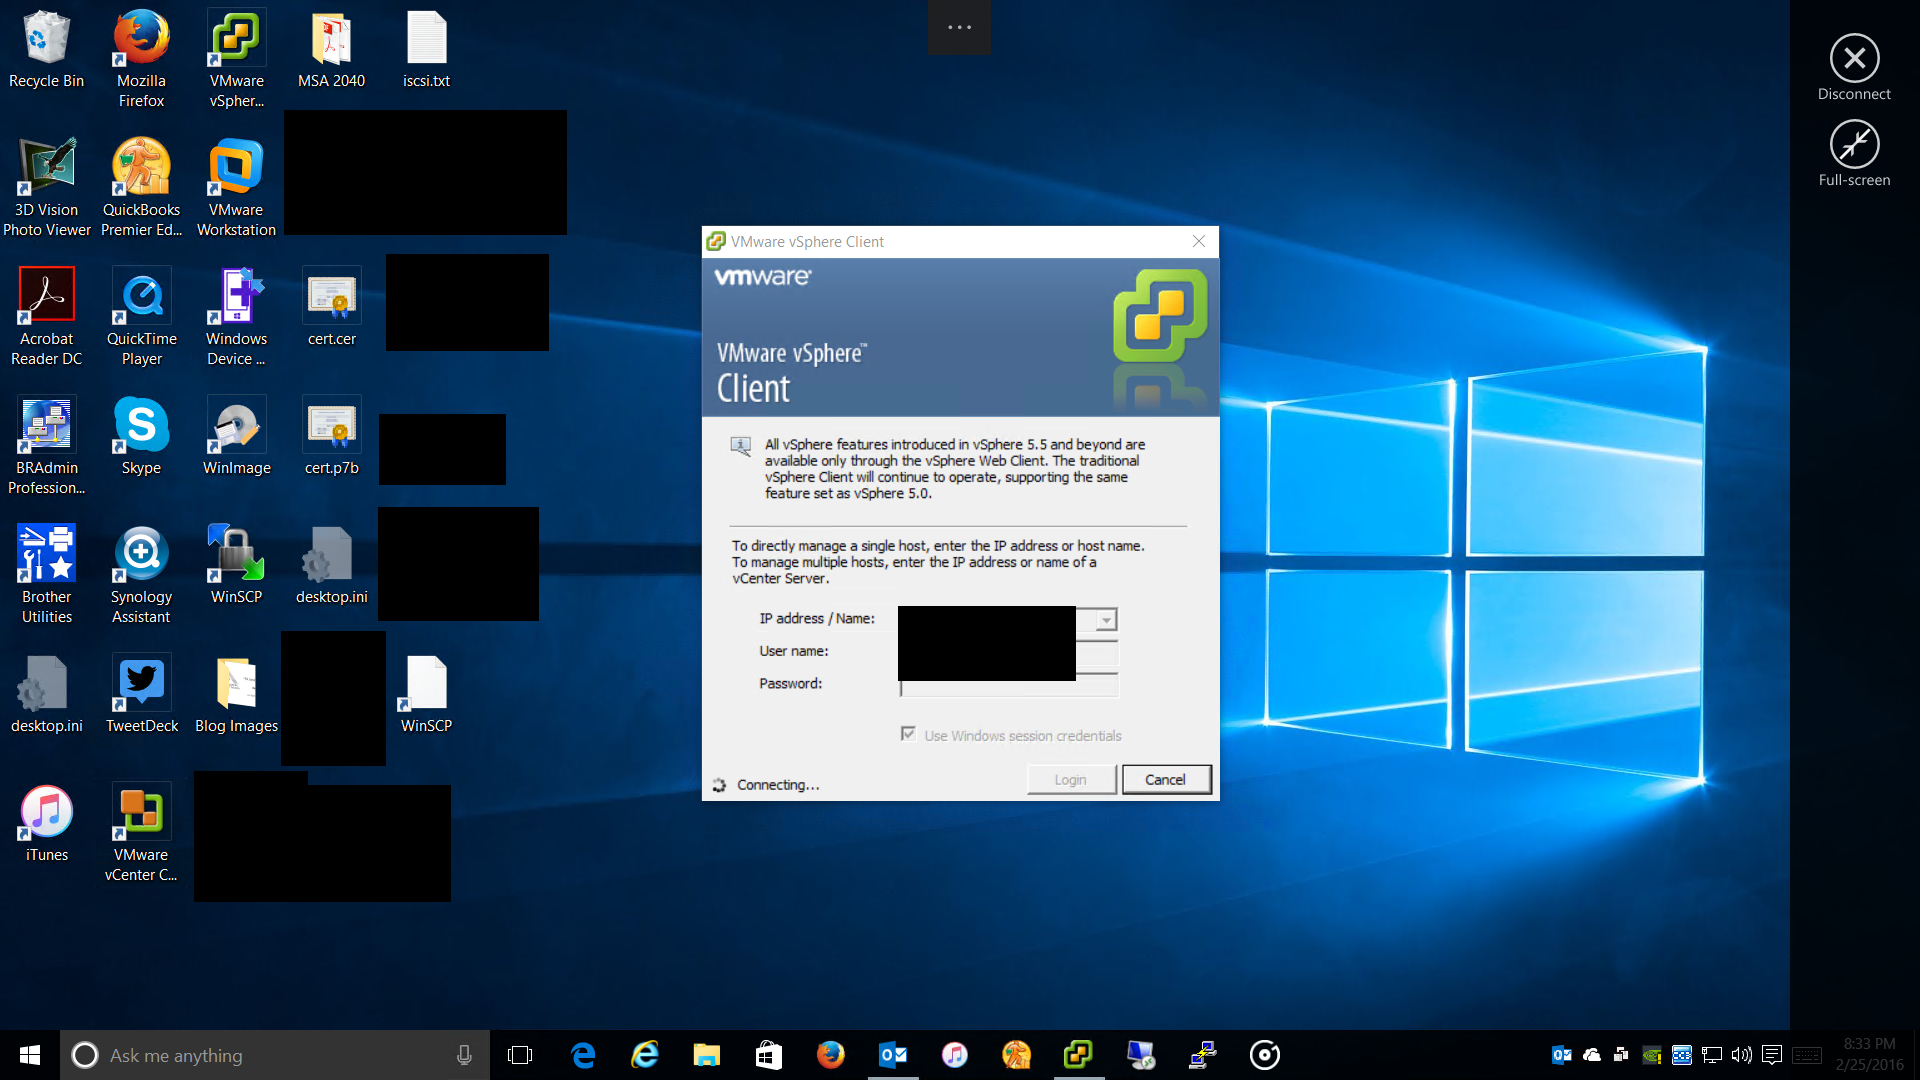
Task: Toggle Full-screen mode for remote session
Action: (x=1854, y=154)
